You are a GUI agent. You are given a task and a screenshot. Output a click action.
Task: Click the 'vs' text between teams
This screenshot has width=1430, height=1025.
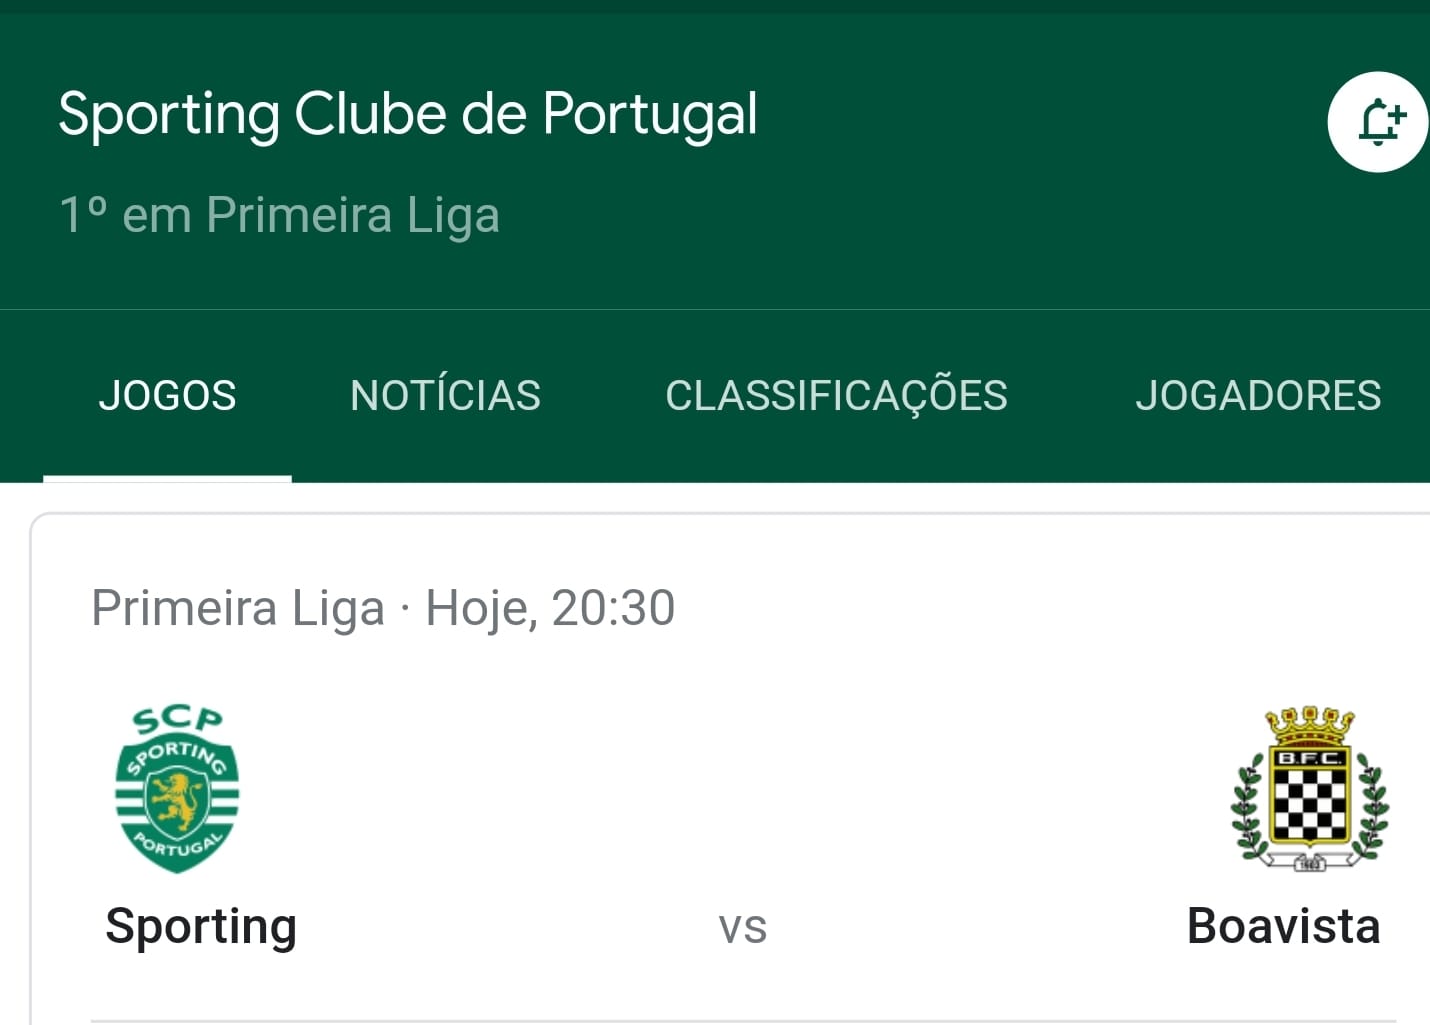[x=742, y=929]
